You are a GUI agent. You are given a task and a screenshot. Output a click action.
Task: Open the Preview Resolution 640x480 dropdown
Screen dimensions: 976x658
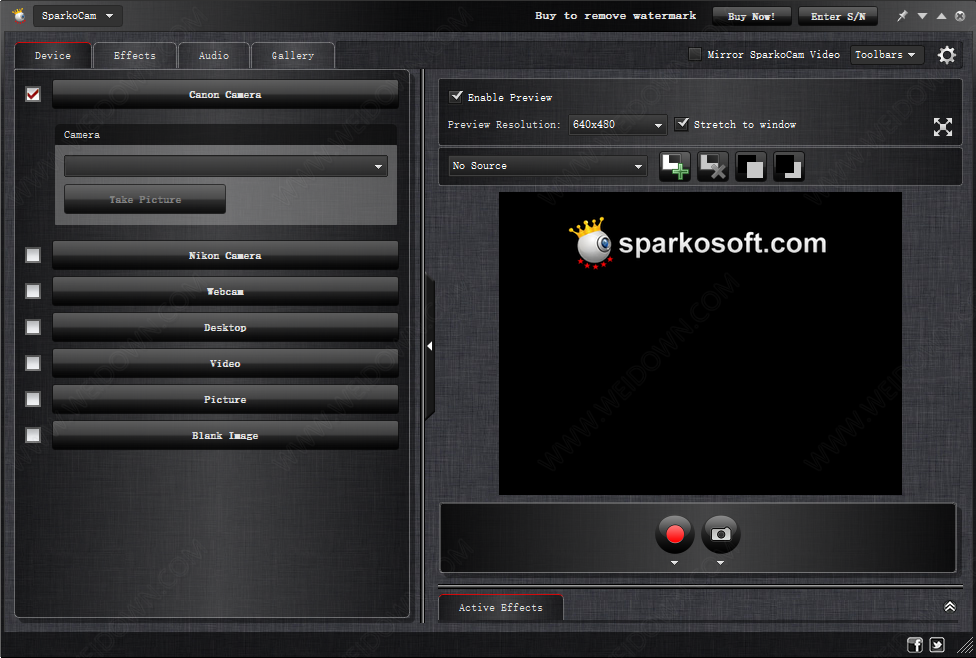pyautogui.click(x=617, y=125)
